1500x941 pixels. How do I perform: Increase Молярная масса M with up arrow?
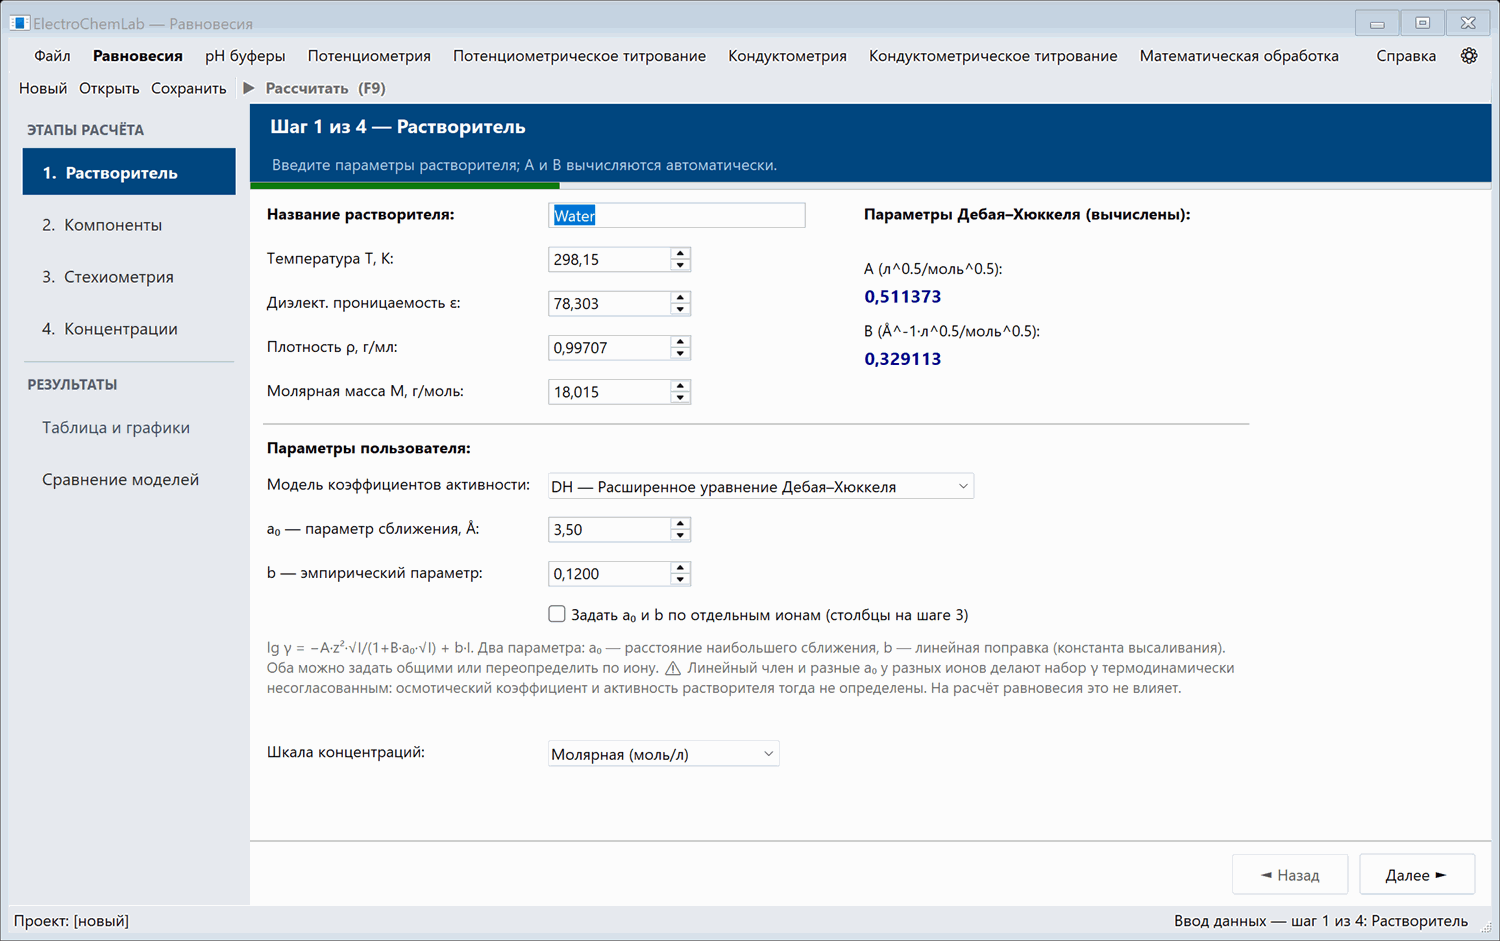point(680,385)
